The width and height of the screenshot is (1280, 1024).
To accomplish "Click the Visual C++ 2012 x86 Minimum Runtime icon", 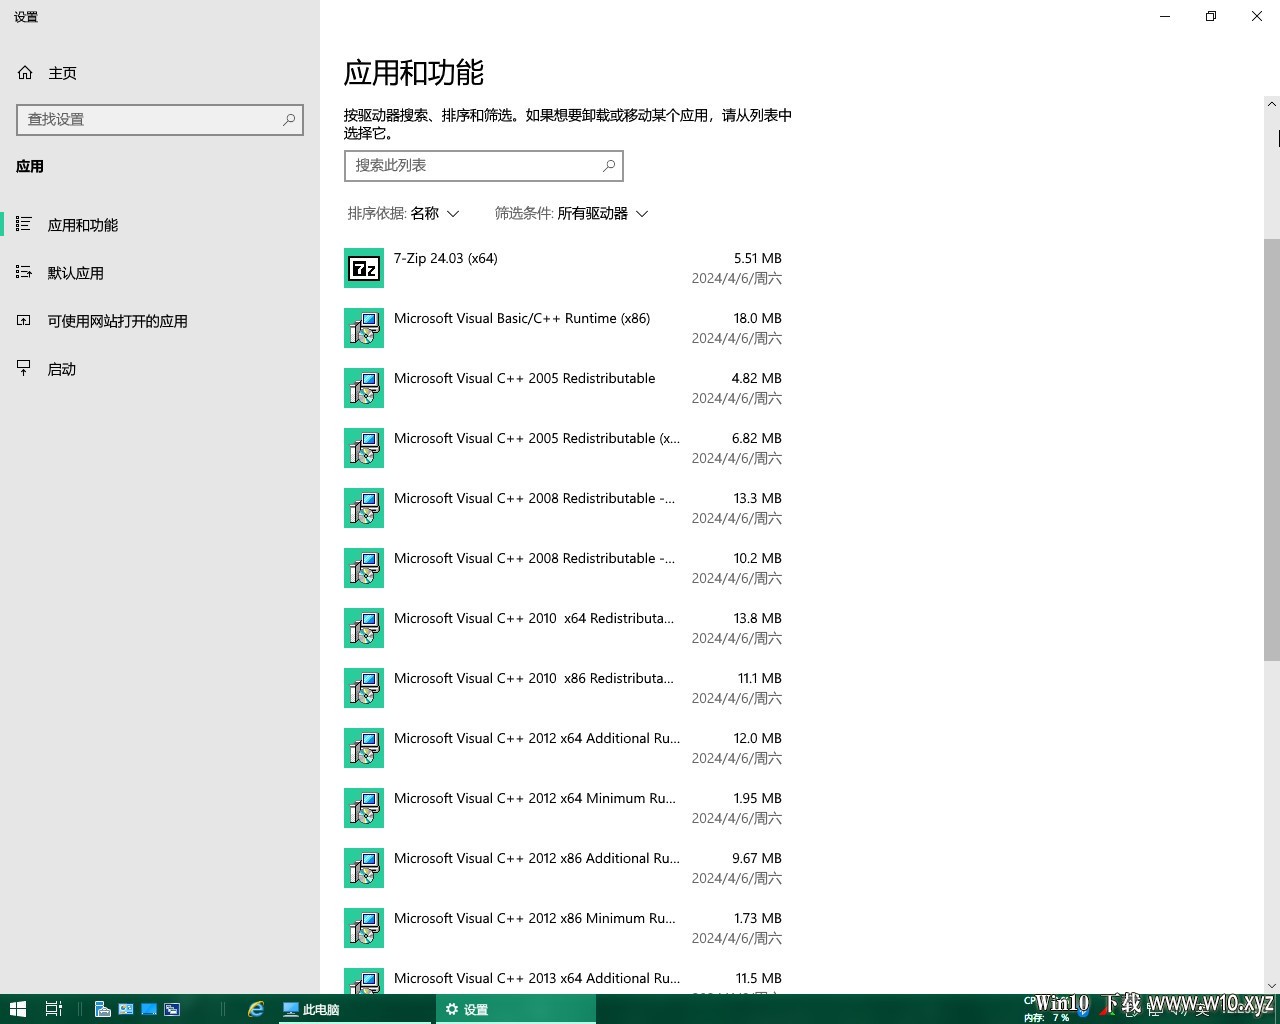I will [x=364, y=928].
